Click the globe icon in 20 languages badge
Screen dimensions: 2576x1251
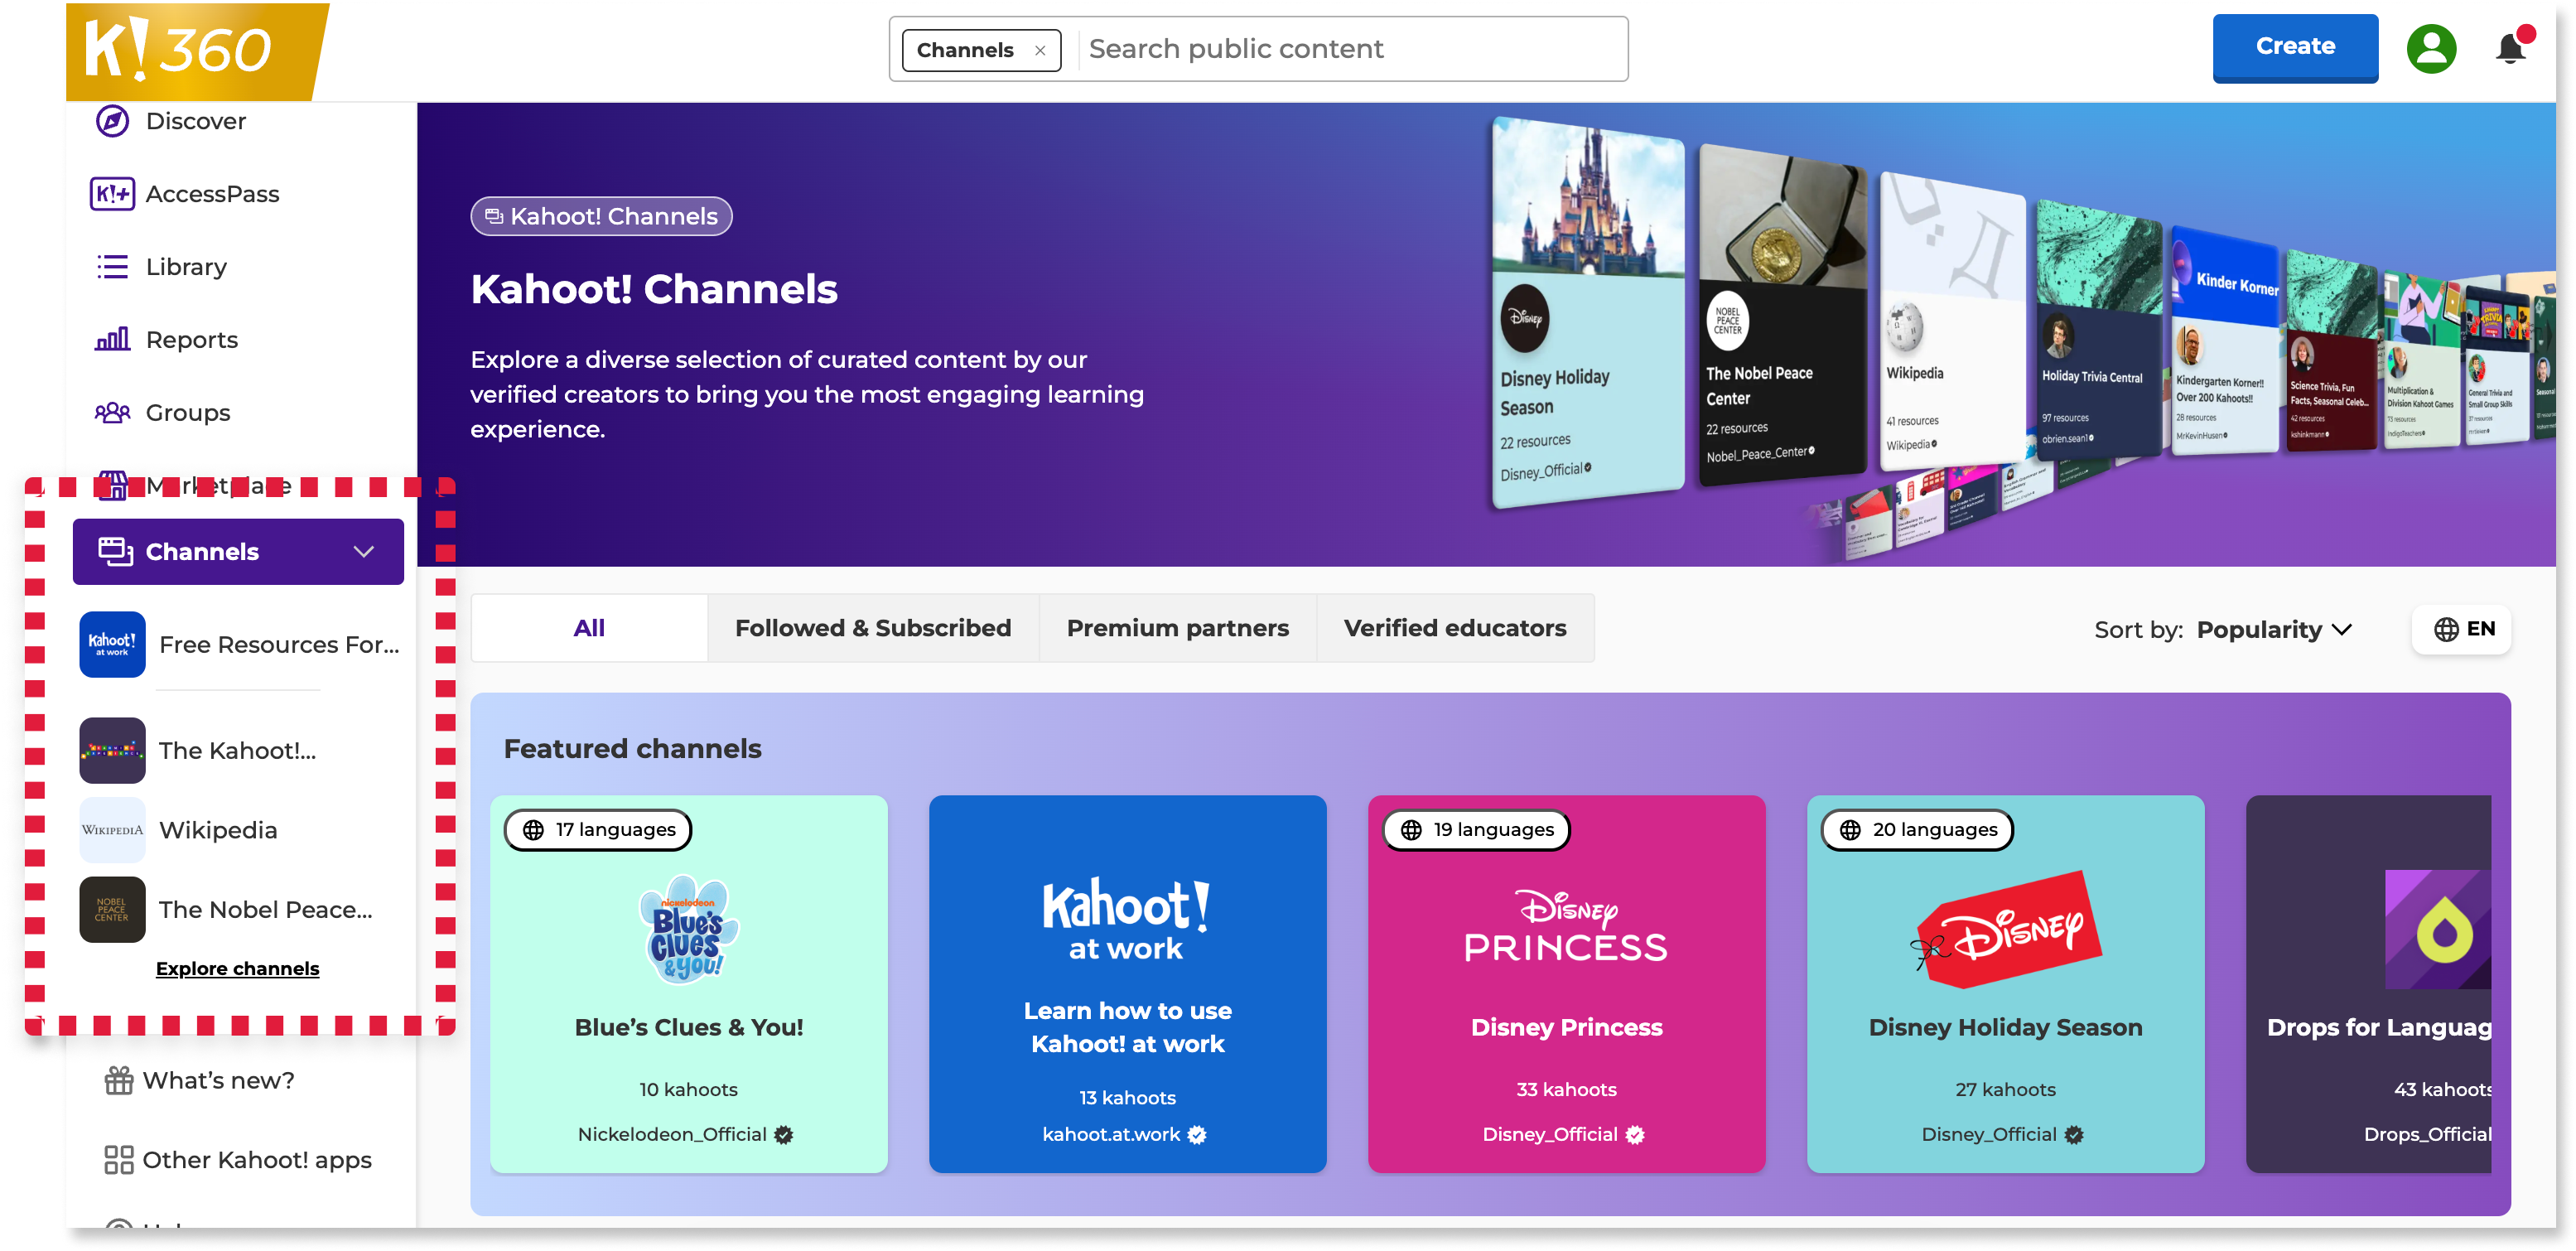(1850, 830)
